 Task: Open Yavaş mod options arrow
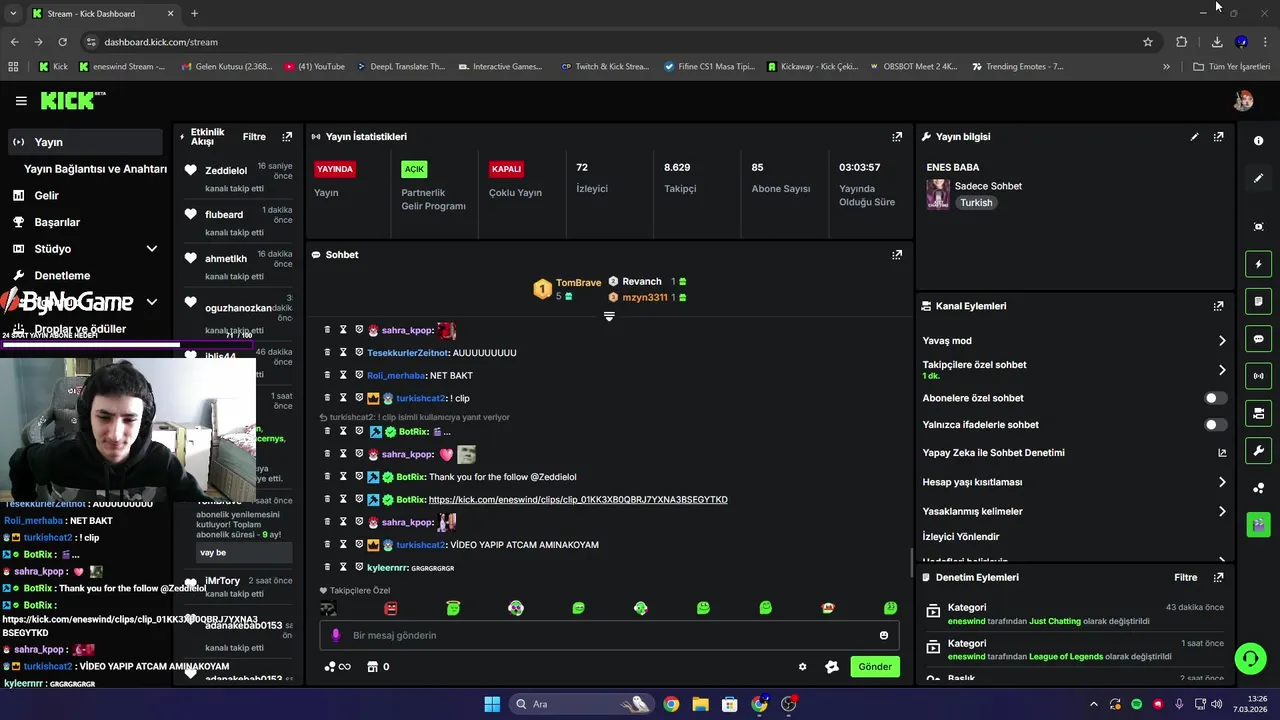click(1222, 341)
